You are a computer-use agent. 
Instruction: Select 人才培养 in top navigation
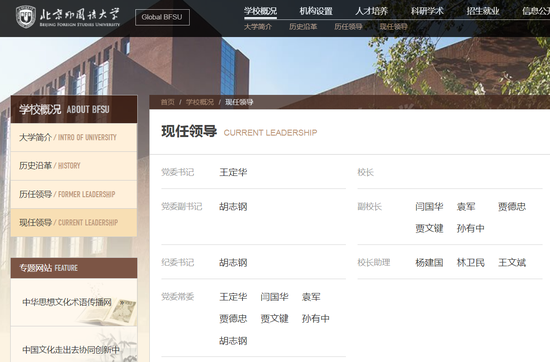click(x=371, y=11)
